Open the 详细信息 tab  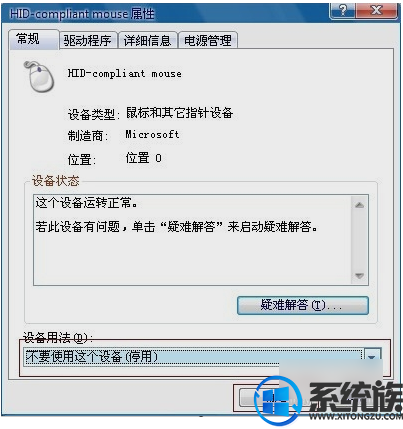pos(147,40)
